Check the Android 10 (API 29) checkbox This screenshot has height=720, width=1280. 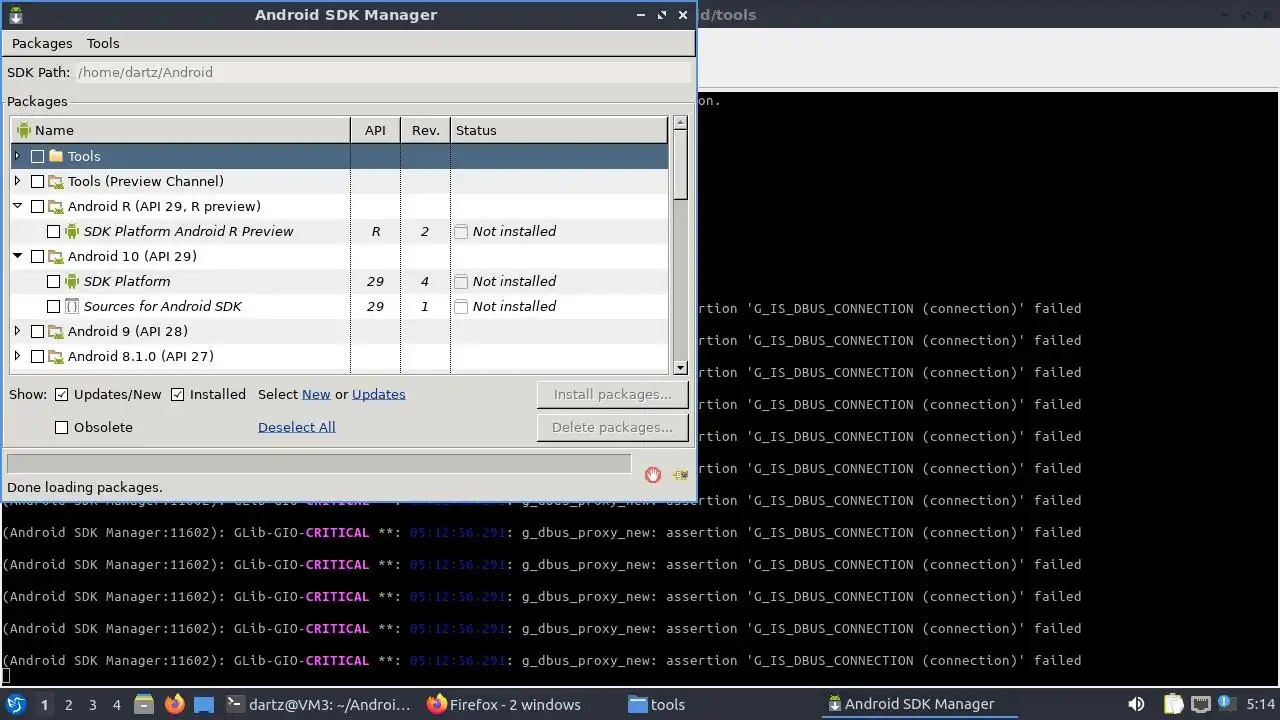click(38, 256)
